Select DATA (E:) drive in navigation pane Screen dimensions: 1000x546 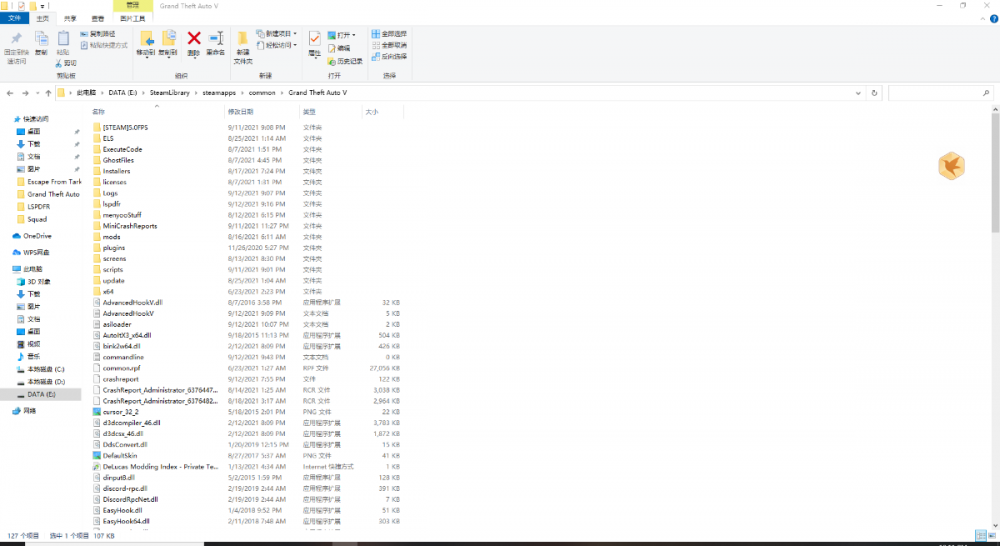click(41, 395)
